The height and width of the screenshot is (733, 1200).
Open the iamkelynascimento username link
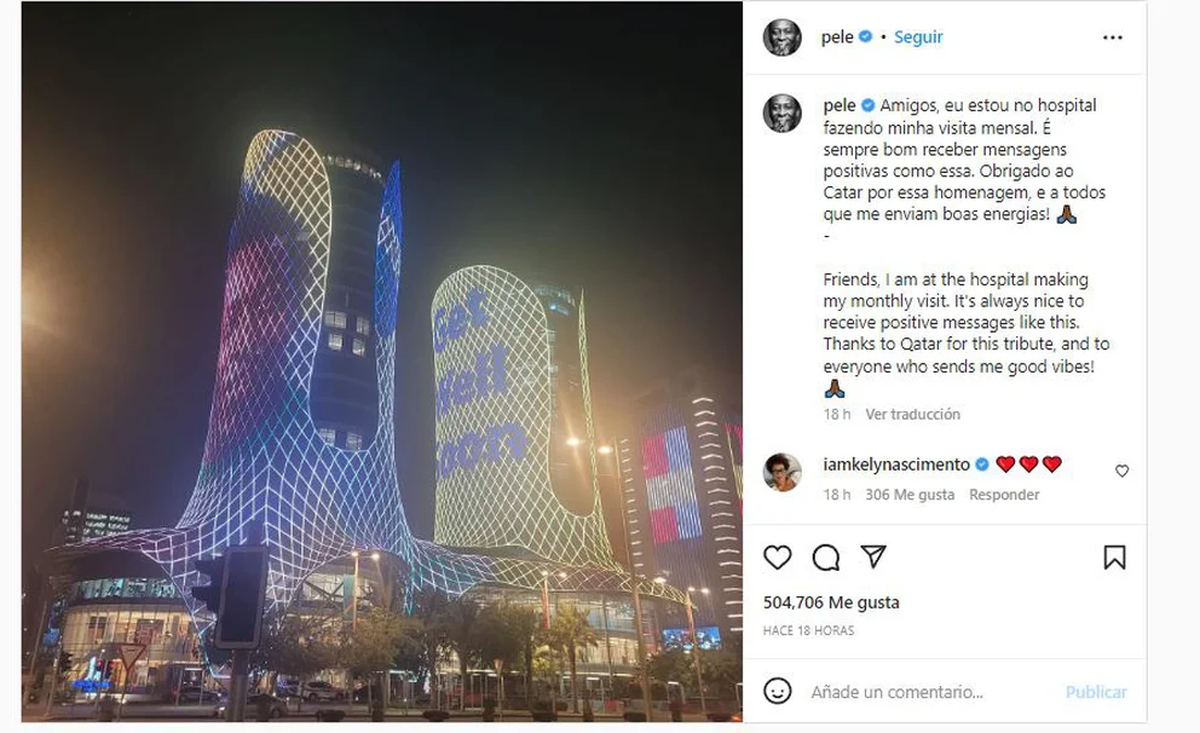896,464
